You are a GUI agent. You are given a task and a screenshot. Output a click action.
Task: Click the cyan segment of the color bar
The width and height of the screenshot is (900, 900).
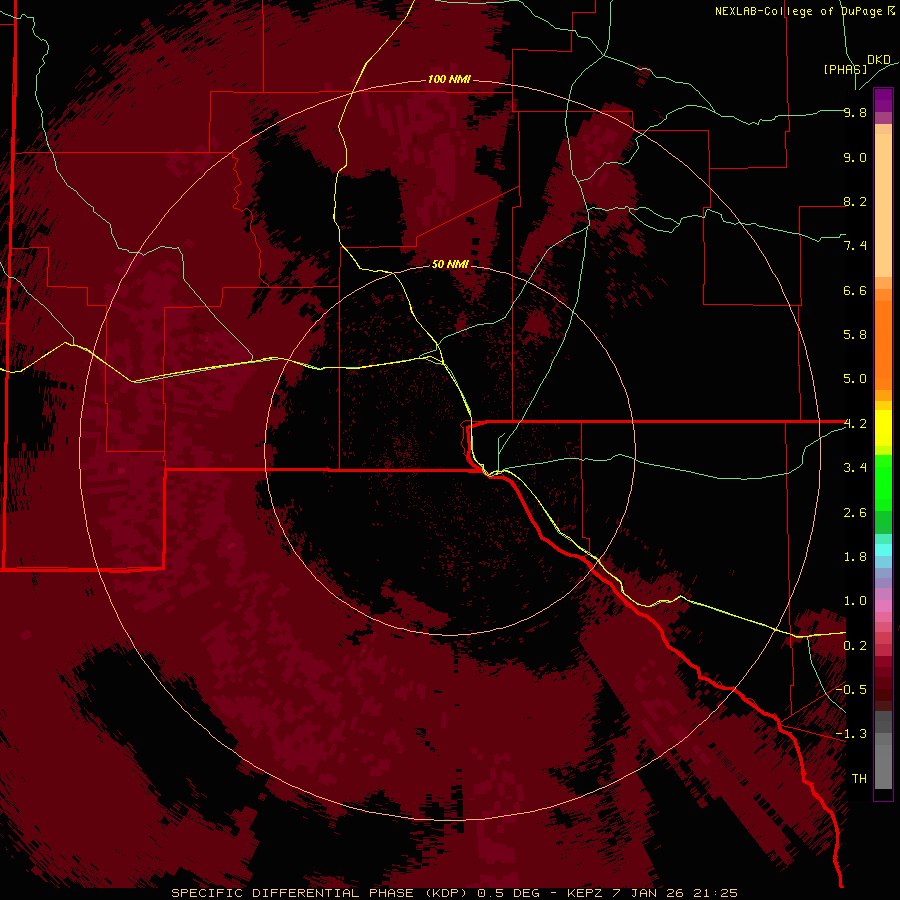(883, 550)
